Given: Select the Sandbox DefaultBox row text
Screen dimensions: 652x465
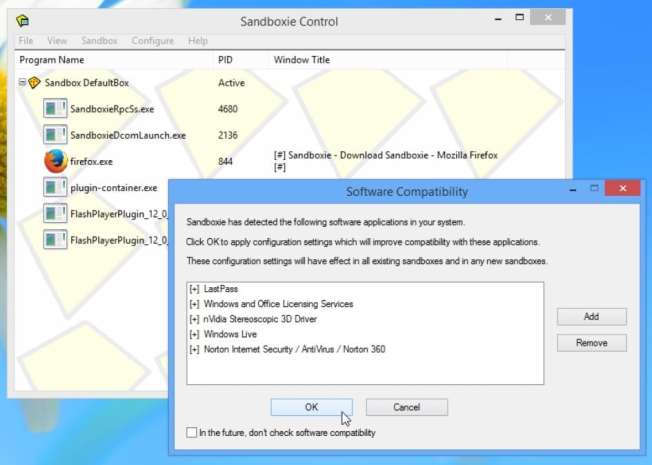Looking at the screenshot, I should [87, 83].
